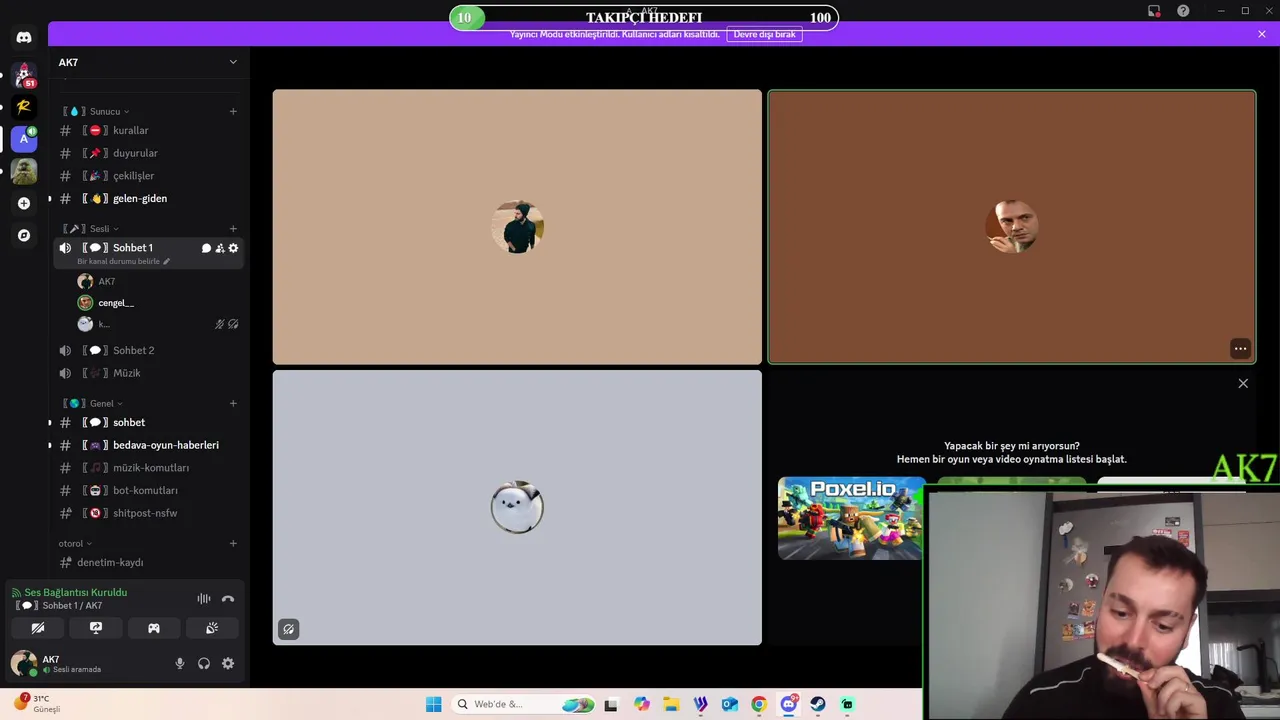Open bot-komutları channel
The width and height of the screenshot is (1280, 720).
(x=148, y=490)
